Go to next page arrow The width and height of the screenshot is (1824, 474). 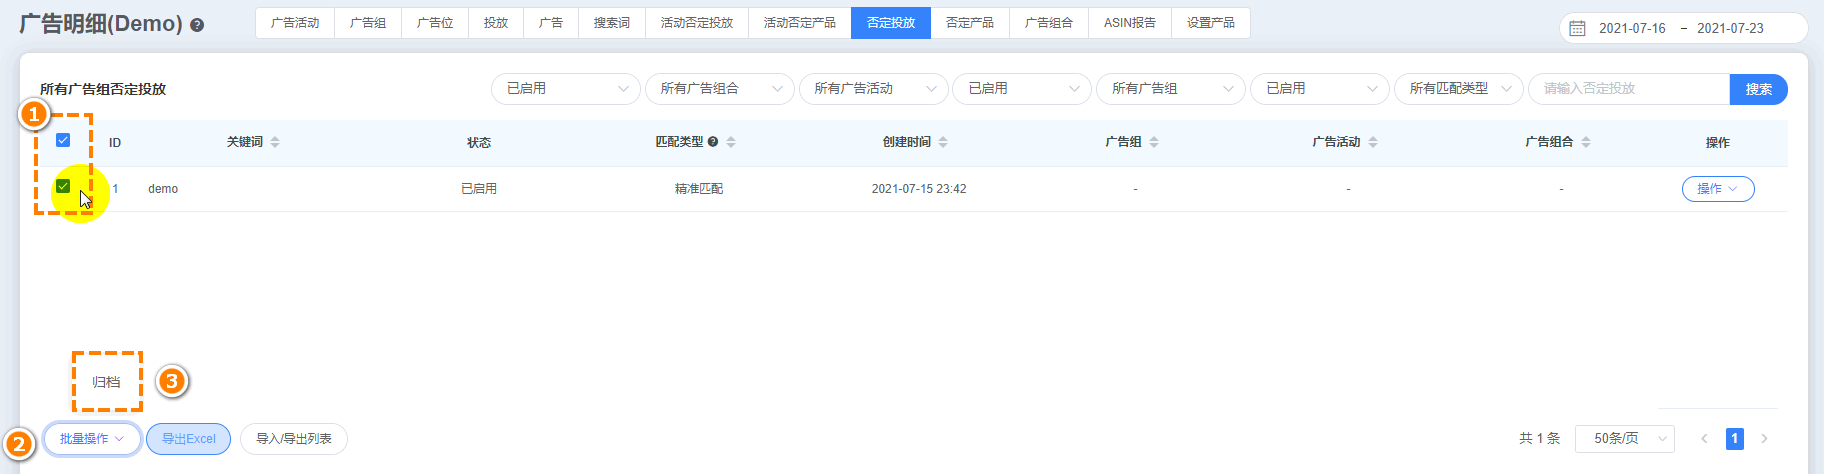[1764, 439]
